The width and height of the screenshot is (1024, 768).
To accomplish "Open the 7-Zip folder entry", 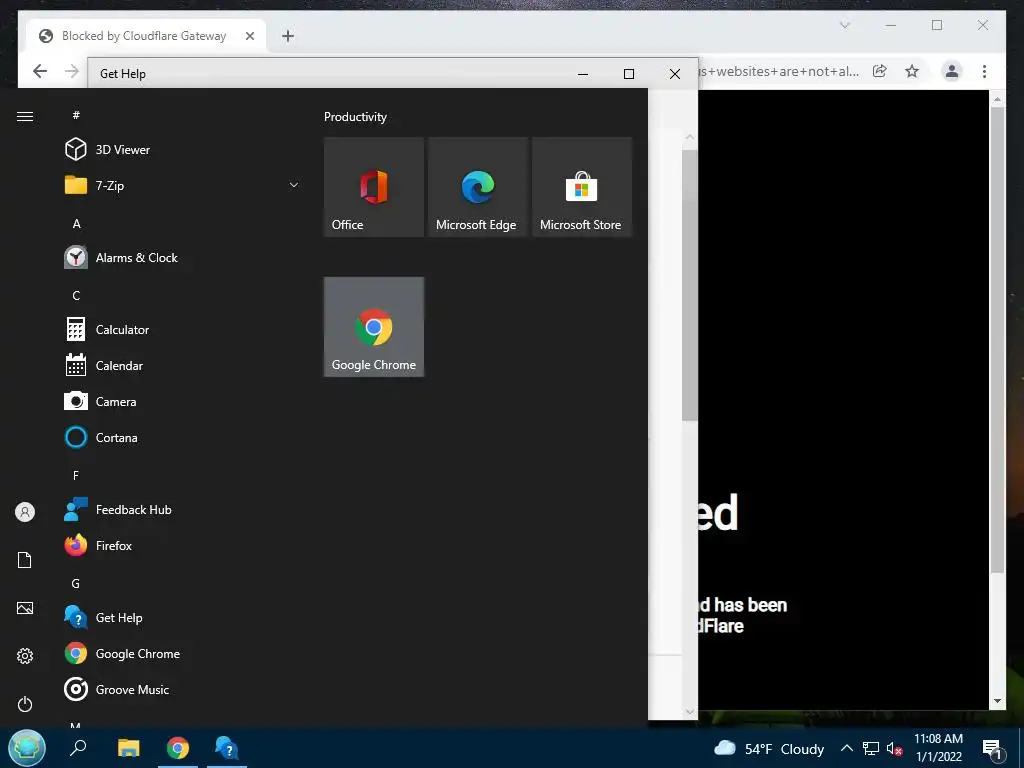I will (183, 185).
